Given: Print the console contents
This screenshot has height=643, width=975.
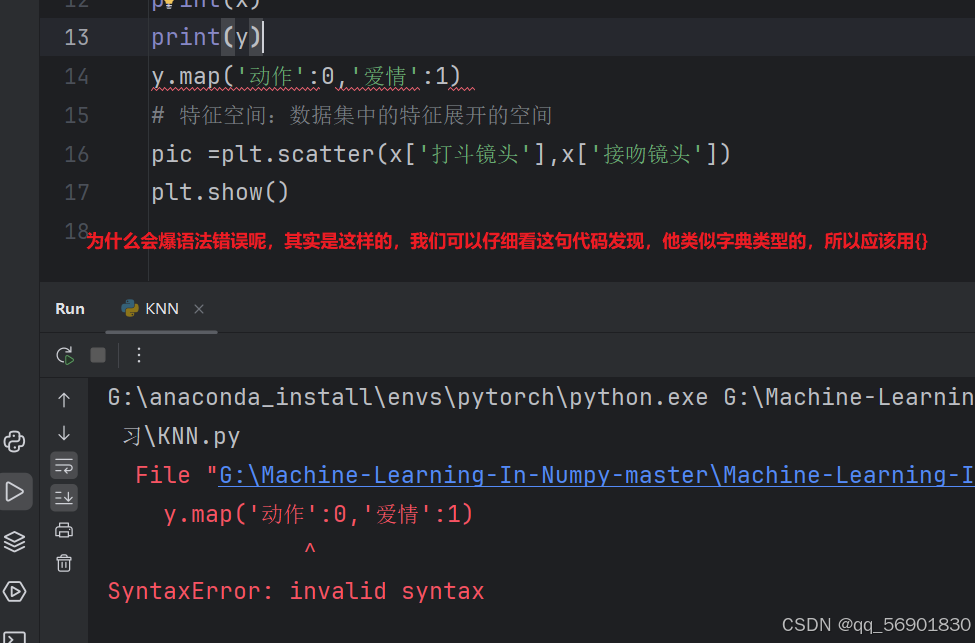Looking at the screenshot, I should pos(64,530).
